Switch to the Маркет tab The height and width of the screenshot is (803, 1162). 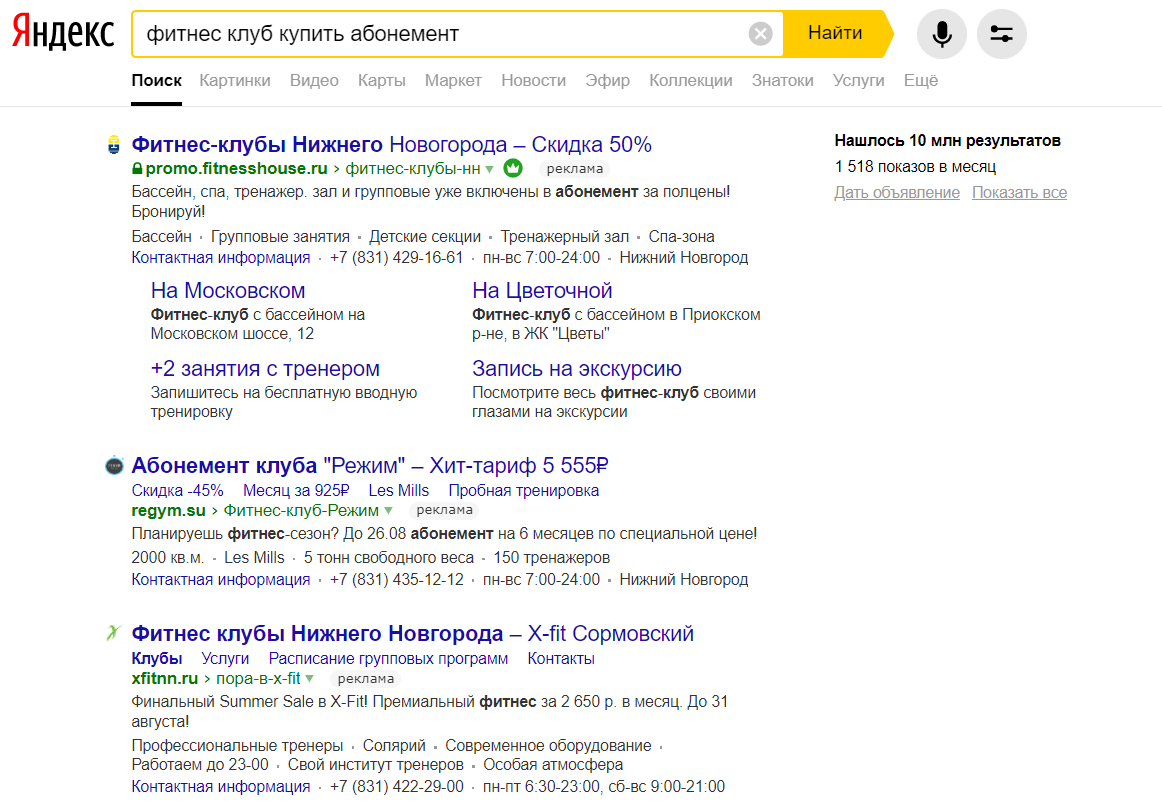coord(454,81)
